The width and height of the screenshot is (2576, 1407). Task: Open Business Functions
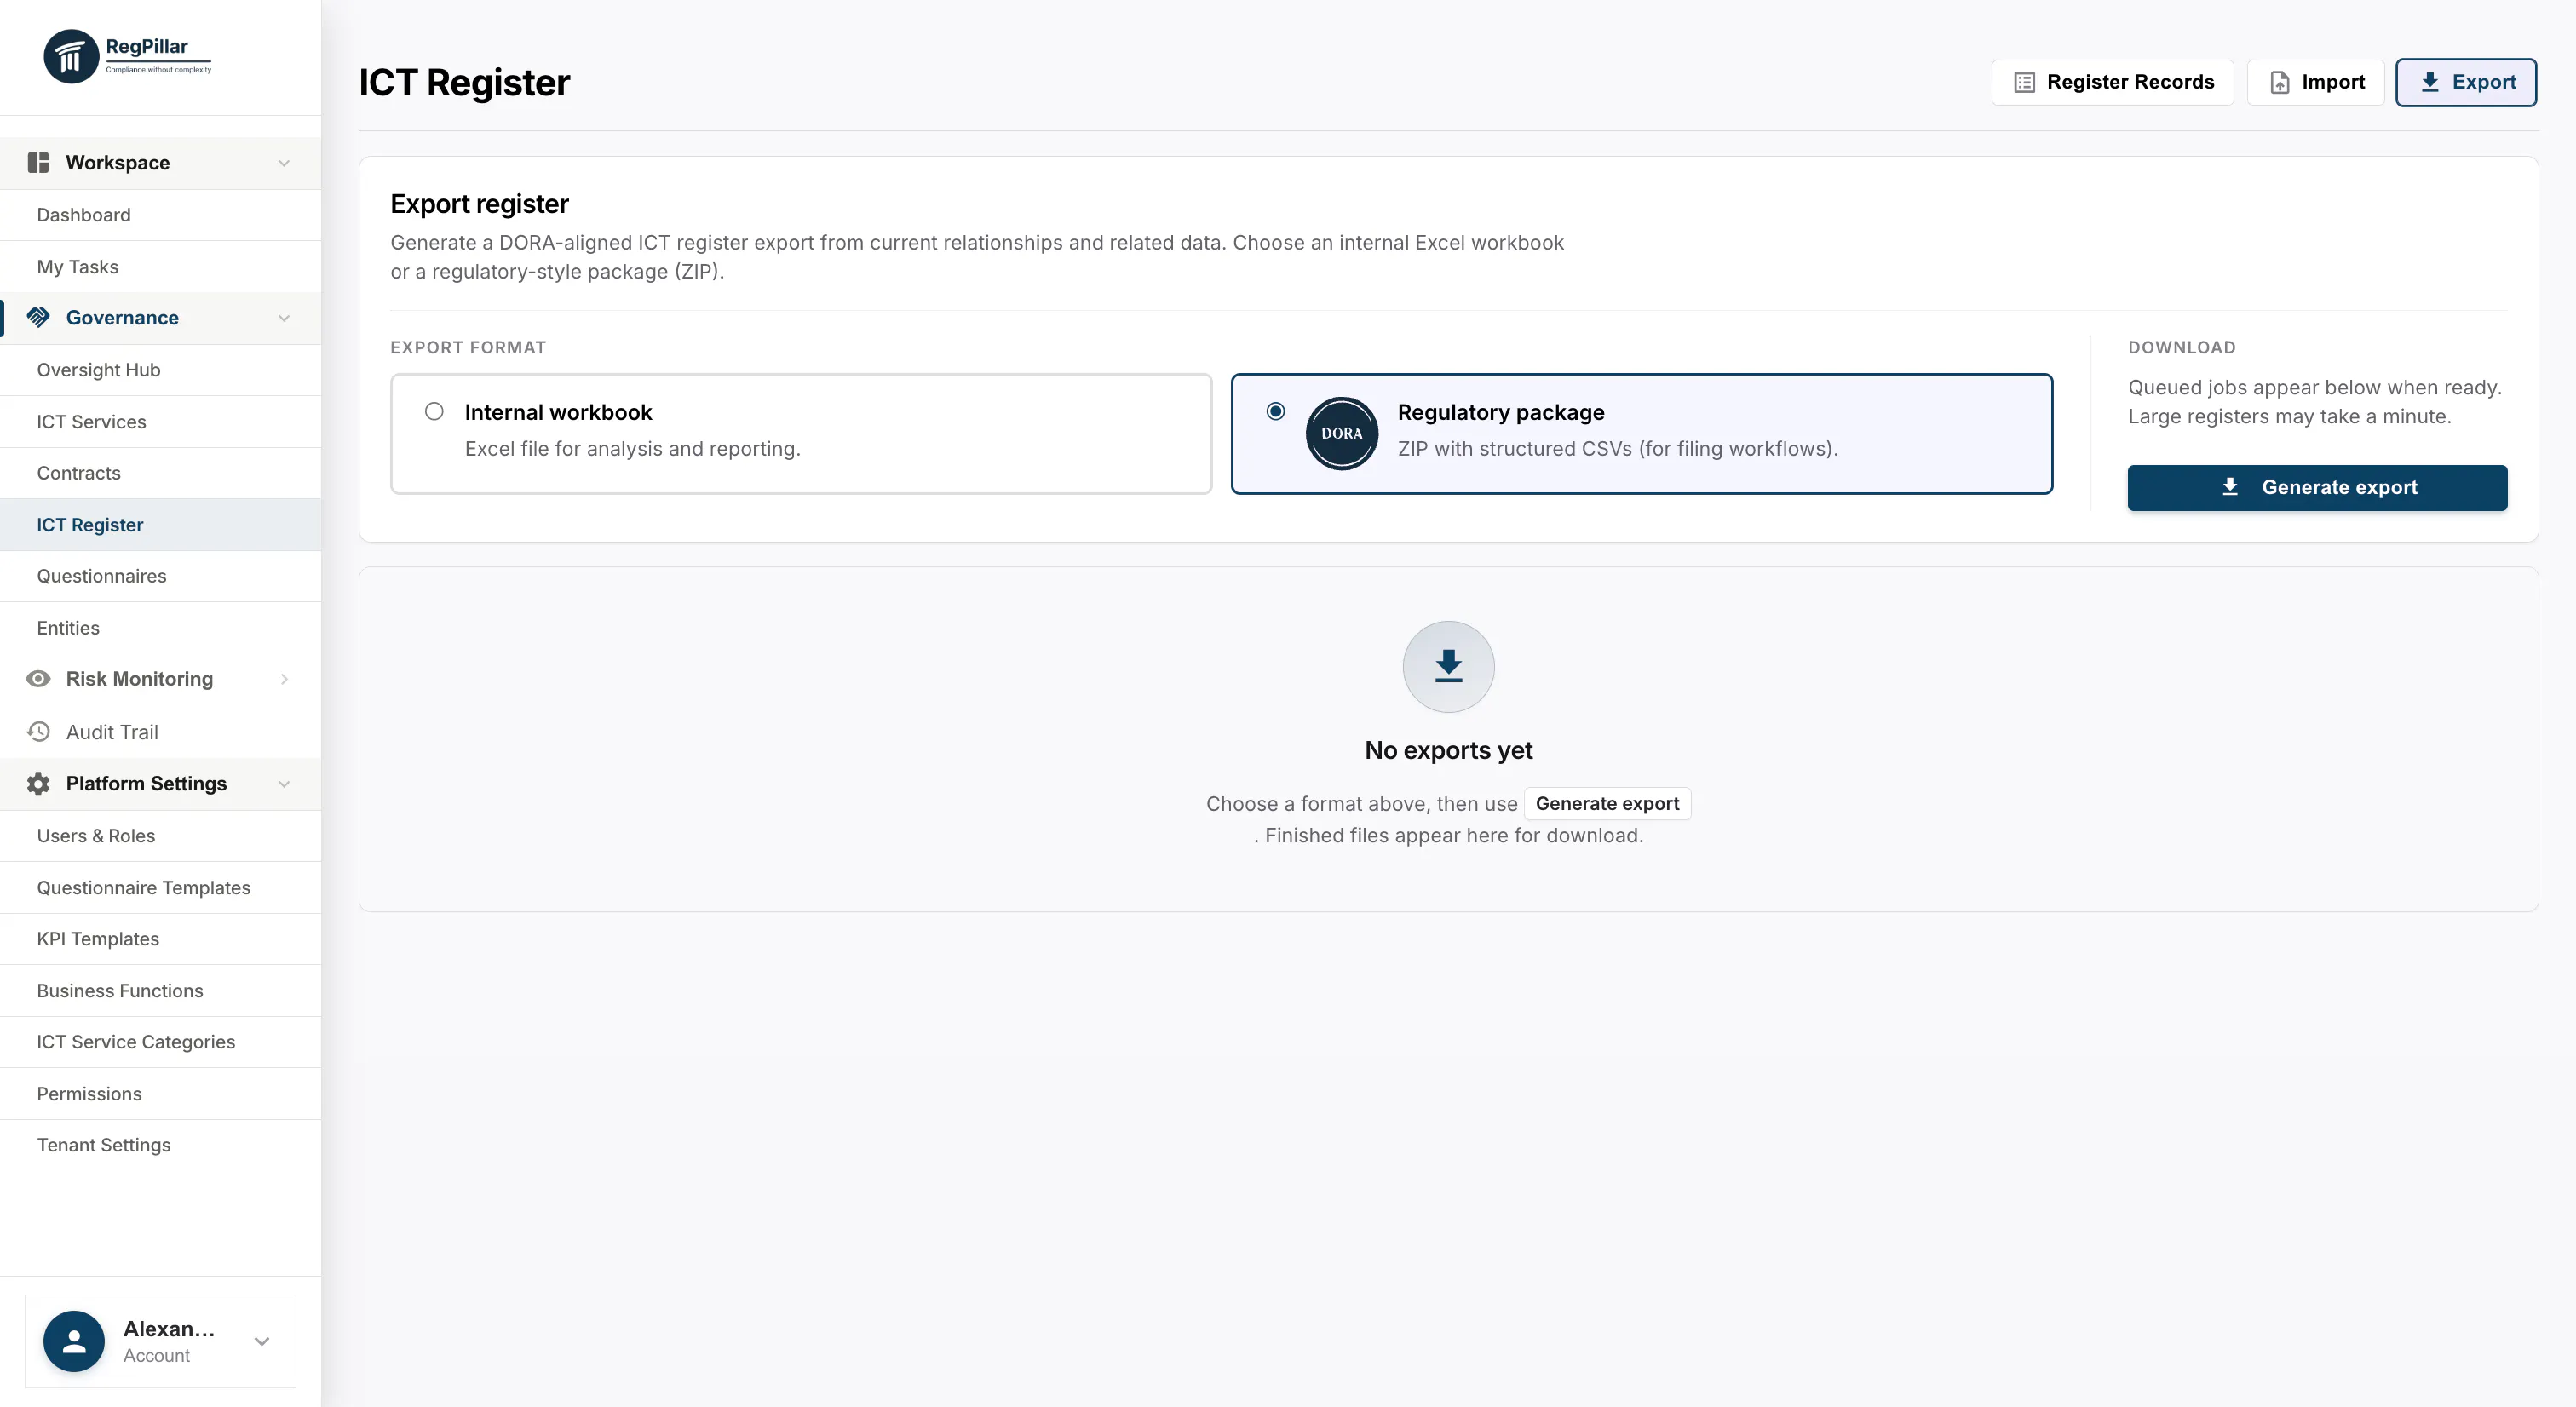pyautogui.click(x=161, y=991)
